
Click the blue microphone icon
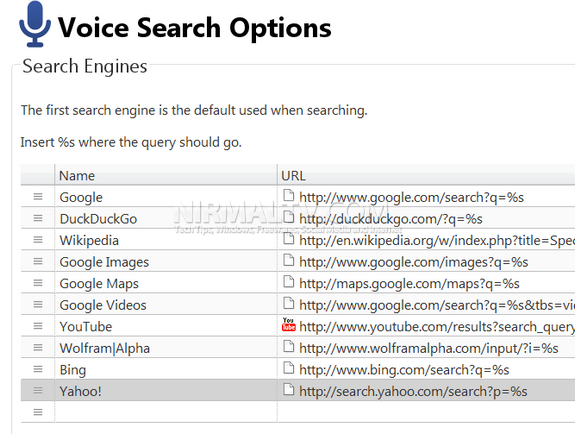(x=35, y=24)
